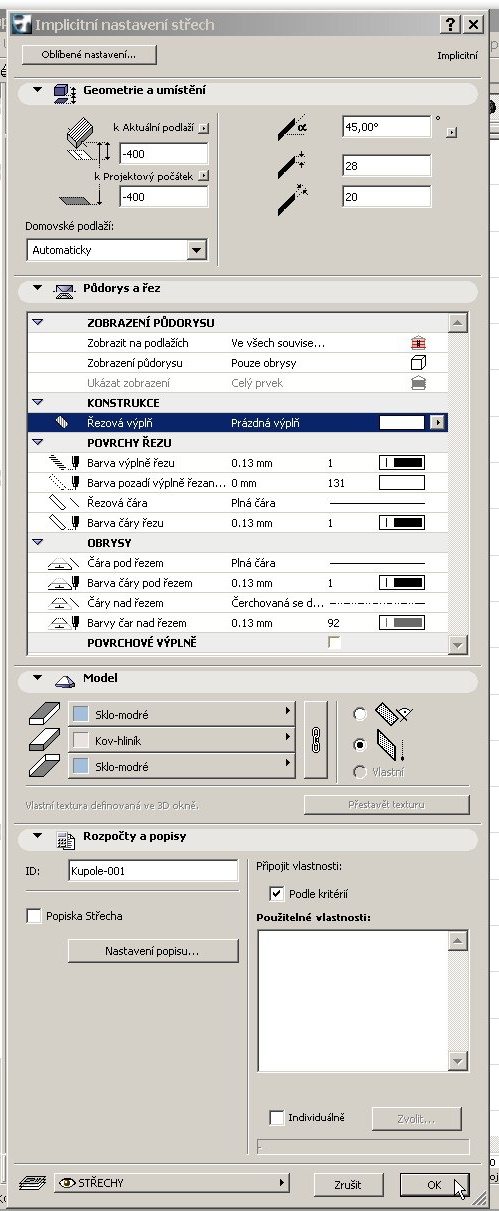499x1211 pixels.
Task: Click the Barva pozadí výplně řezu swatch
Action: 402,483
